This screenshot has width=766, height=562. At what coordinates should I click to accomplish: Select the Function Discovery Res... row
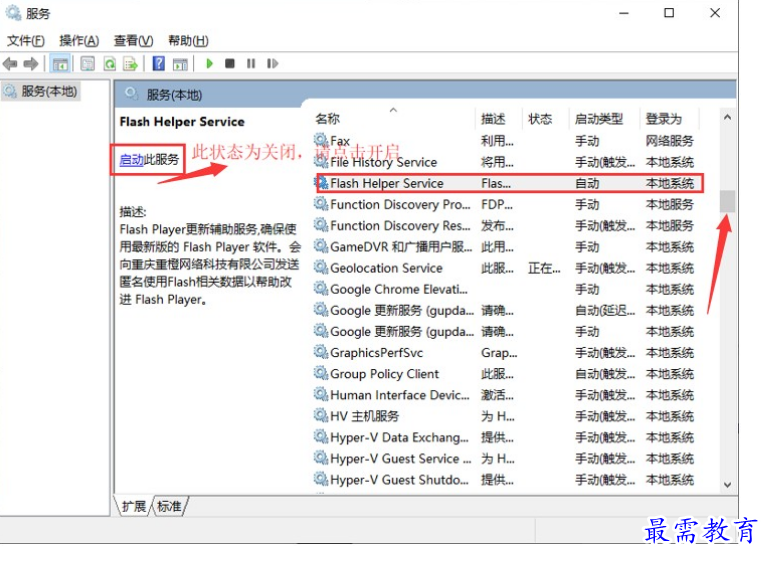(506, 226)
